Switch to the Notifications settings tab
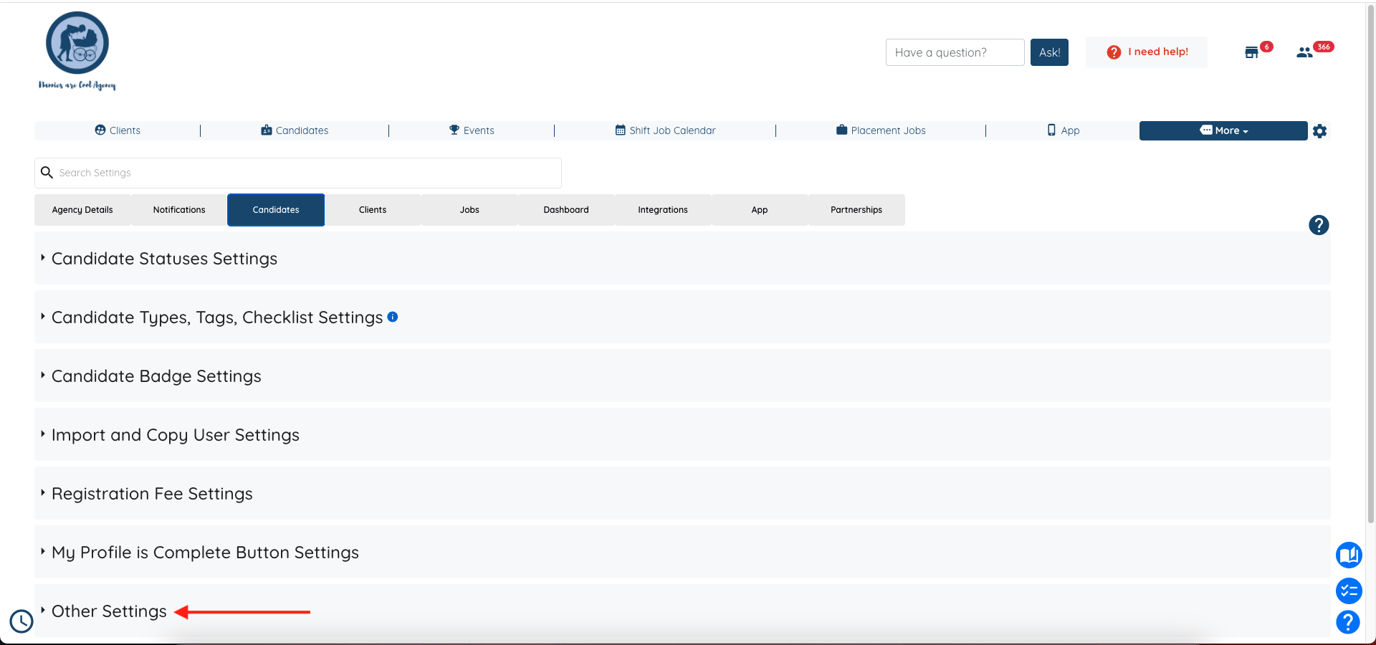The width and height of the screenshot is (1376, 645). pyautogui.click(x=178, y=210)
